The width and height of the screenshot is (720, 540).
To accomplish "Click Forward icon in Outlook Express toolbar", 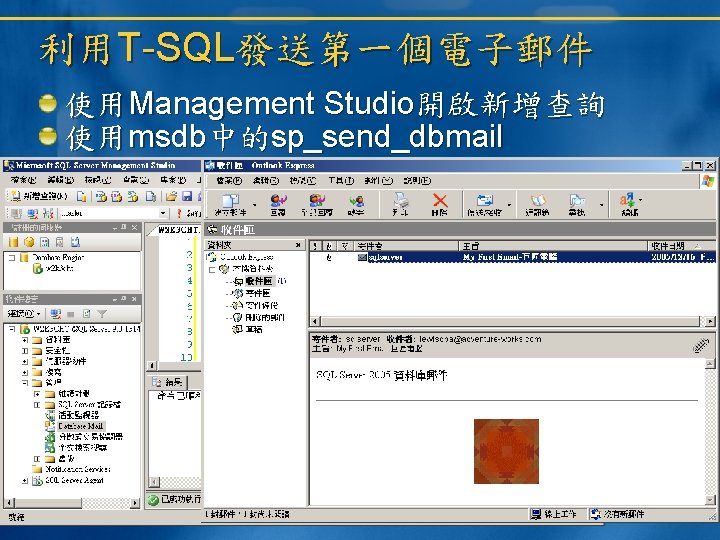I will (x=356, y=204).
